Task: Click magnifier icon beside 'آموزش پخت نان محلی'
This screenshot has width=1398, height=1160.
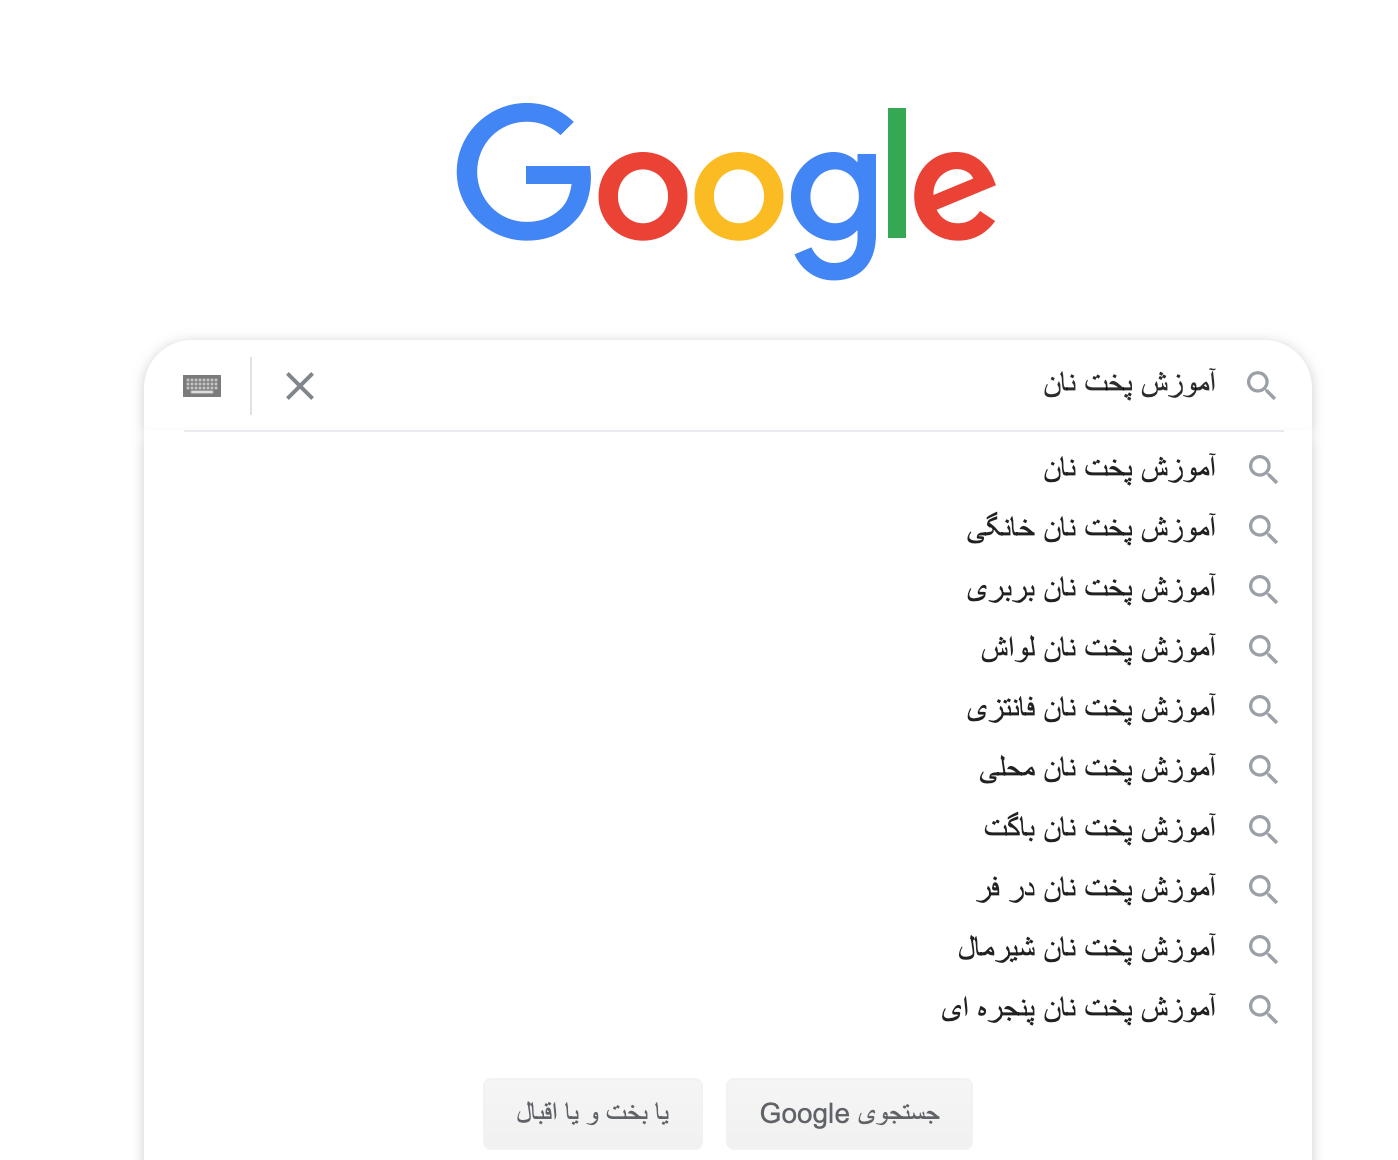Action: [1263, 769]
